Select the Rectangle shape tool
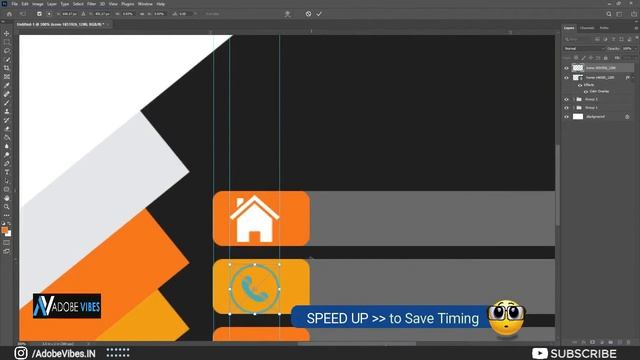The width and height of the screenshot is (640, 360). pyautogui.click(x=7, y=189)
